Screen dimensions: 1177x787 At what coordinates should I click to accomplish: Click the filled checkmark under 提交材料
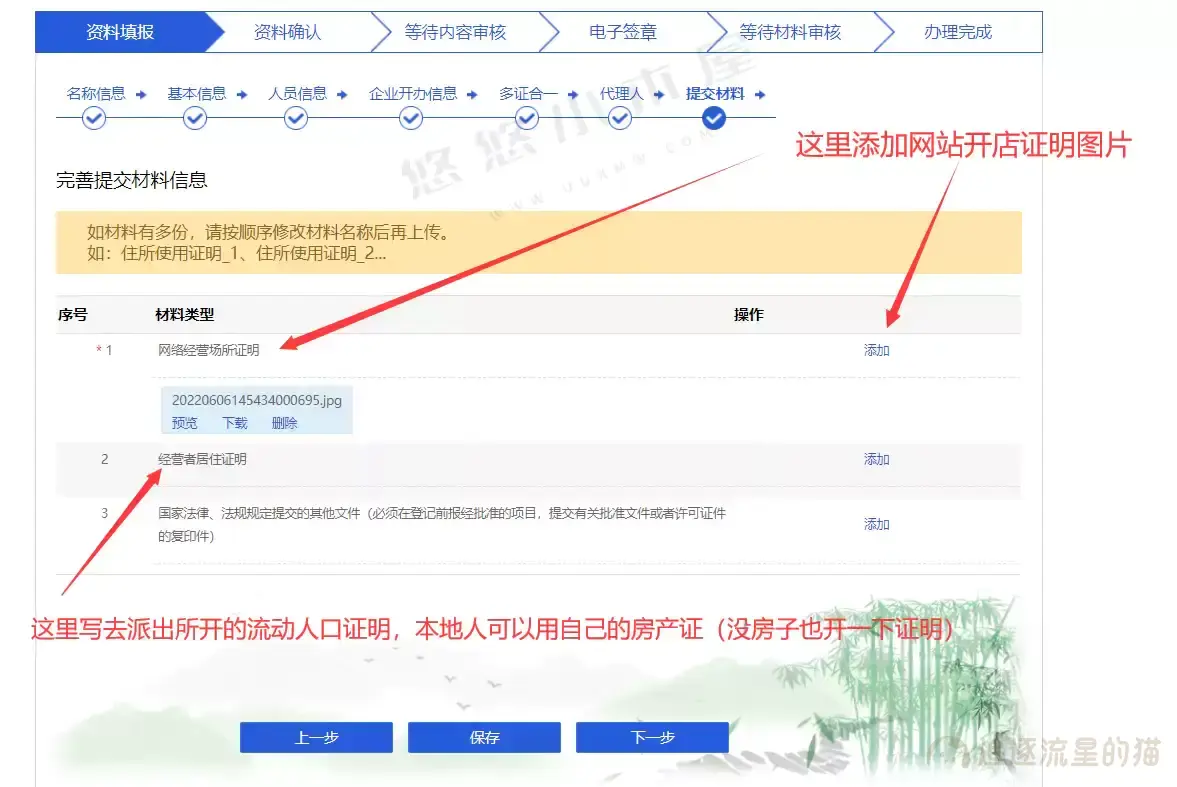(x=714, y=119)
